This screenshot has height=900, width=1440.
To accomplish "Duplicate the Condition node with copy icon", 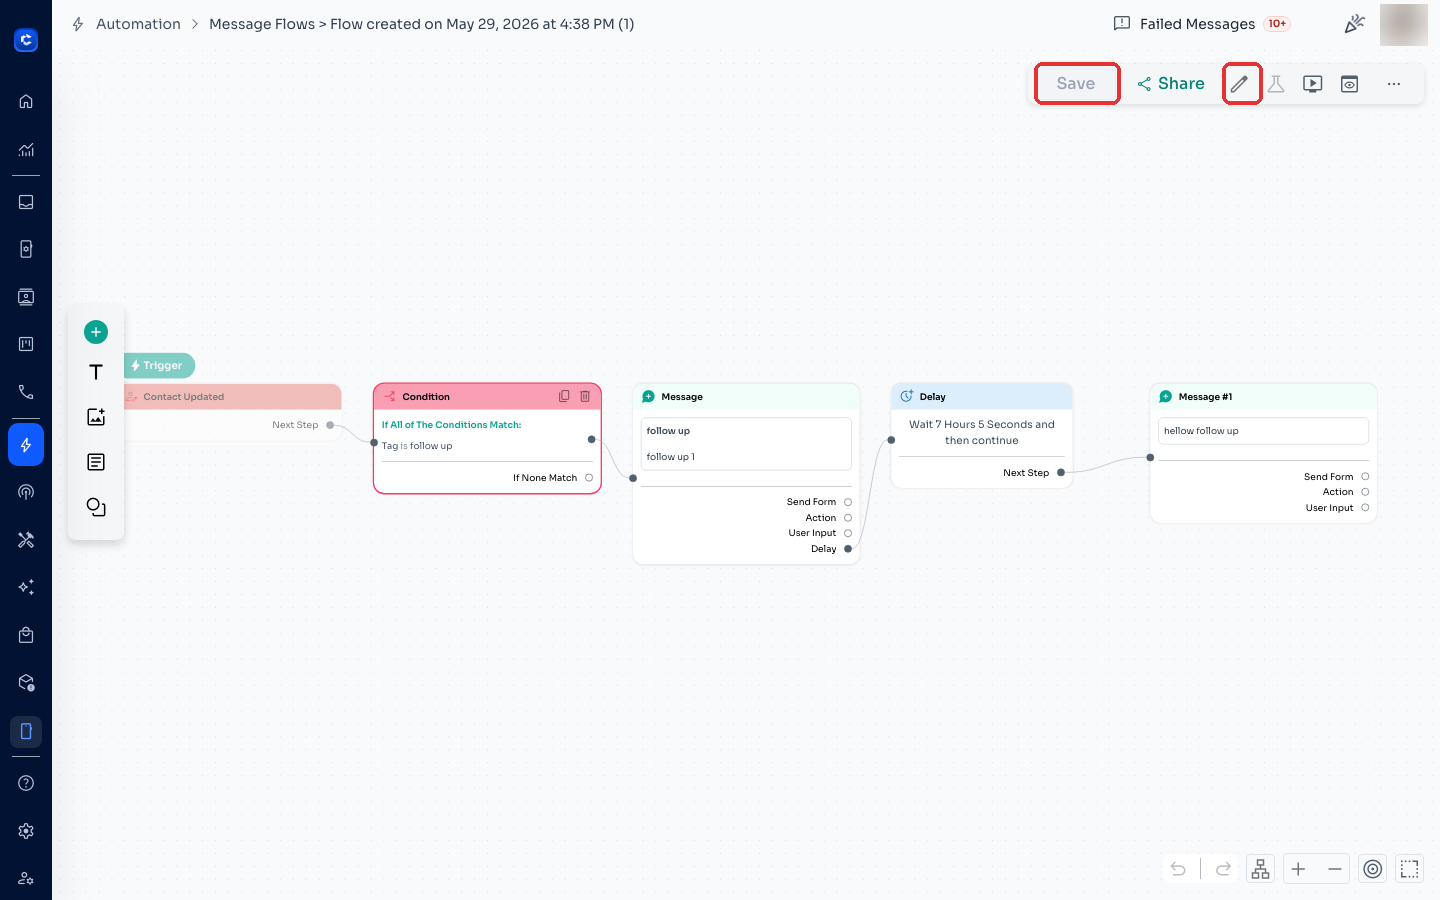I will [564, 397].
